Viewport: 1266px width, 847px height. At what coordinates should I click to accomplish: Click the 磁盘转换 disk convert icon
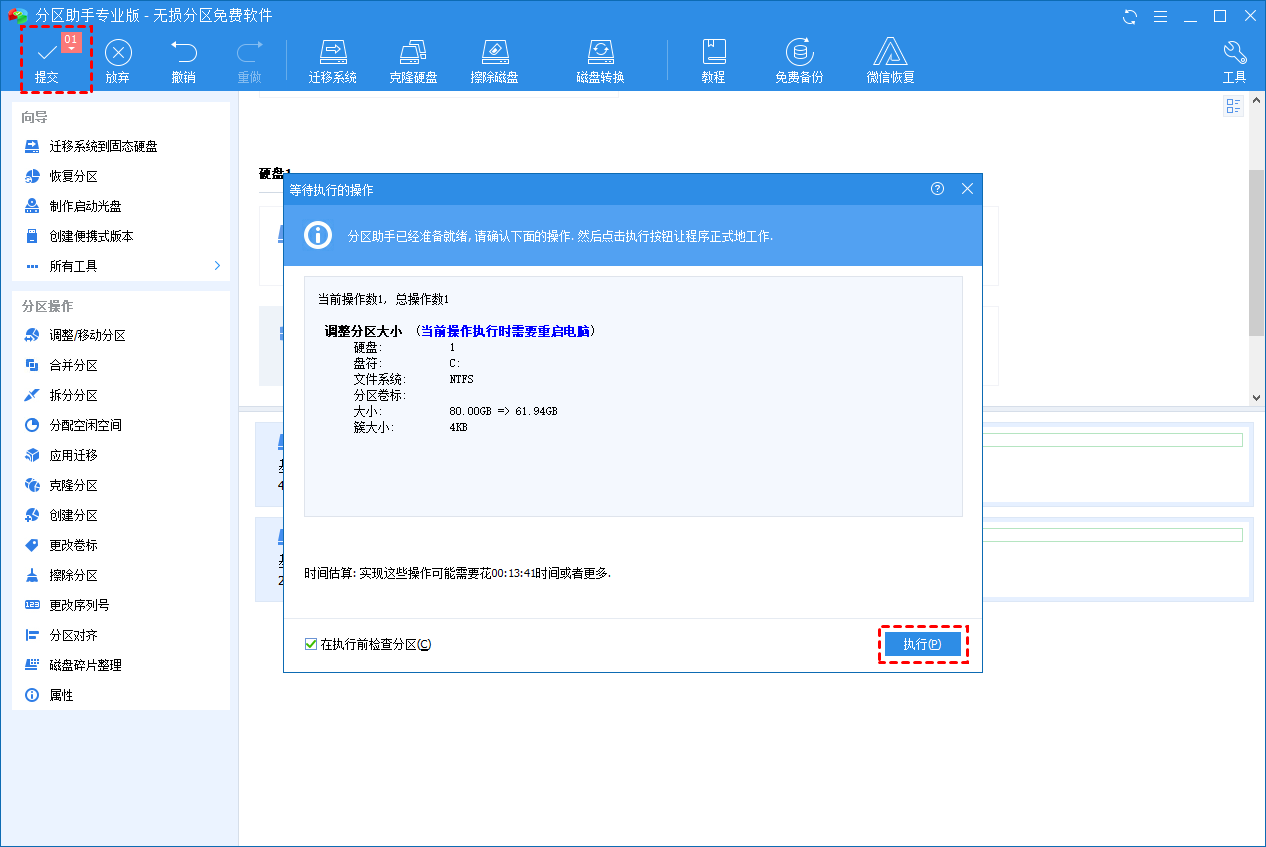point(600,53)
